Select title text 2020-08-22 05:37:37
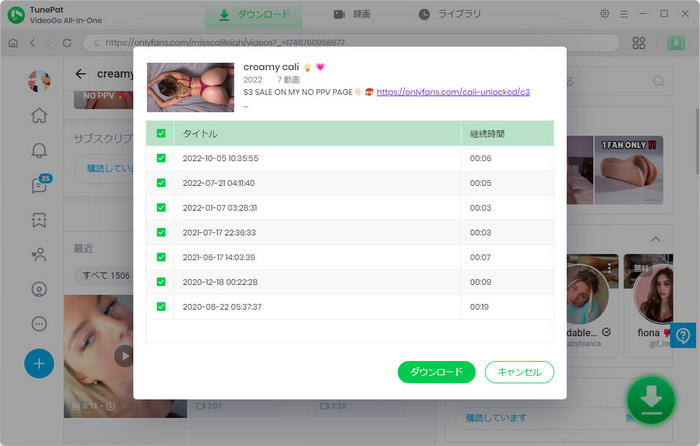Viewport: 700px width, 446px height. (222, 307)
